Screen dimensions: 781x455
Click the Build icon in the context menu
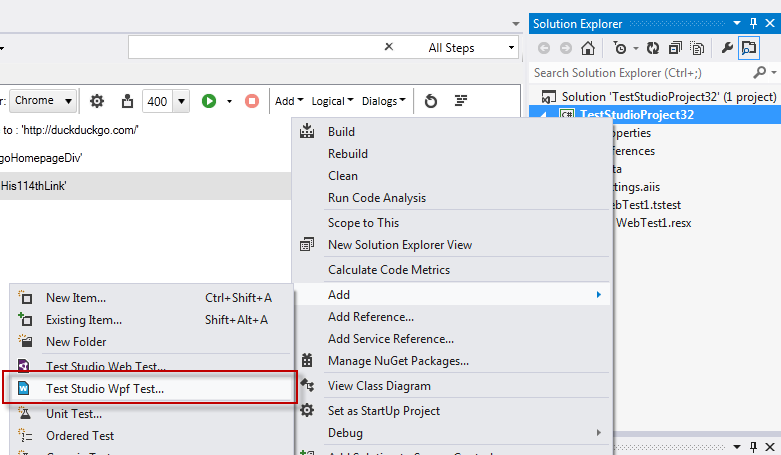pyautogui.click(x=307, y=131)
